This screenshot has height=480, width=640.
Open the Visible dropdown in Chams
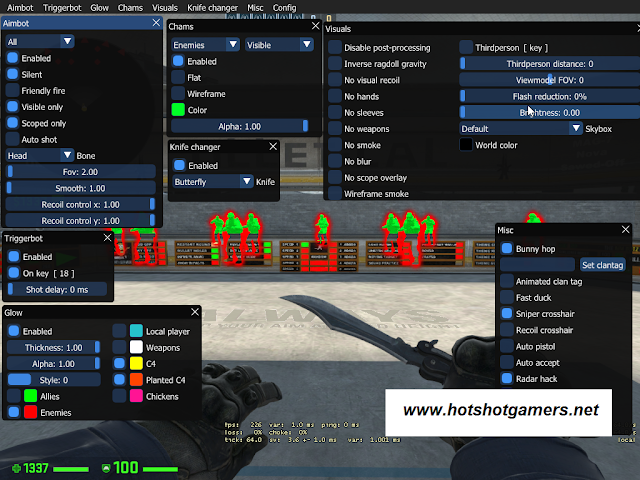coord(279,45)
